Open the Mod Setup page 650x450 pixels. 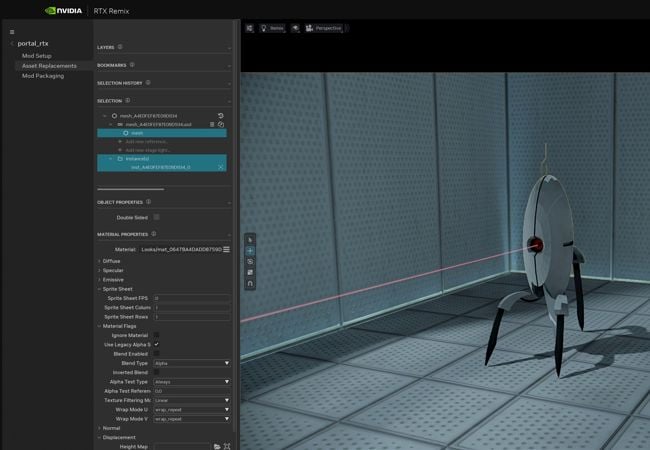[x=36, y=56]
